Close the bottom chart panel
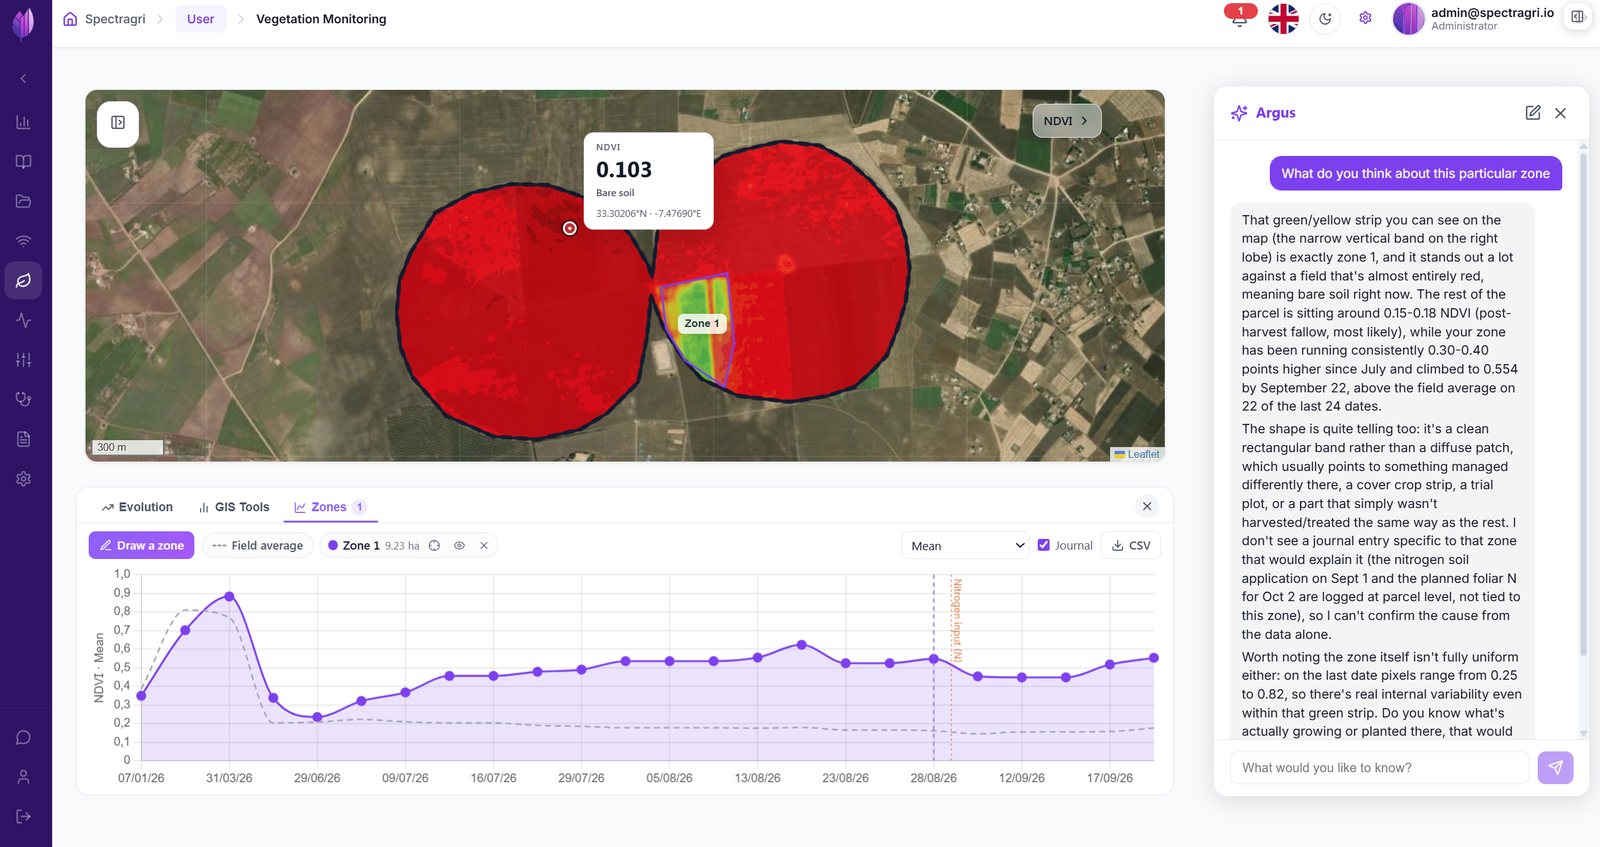 [1147, 507]
